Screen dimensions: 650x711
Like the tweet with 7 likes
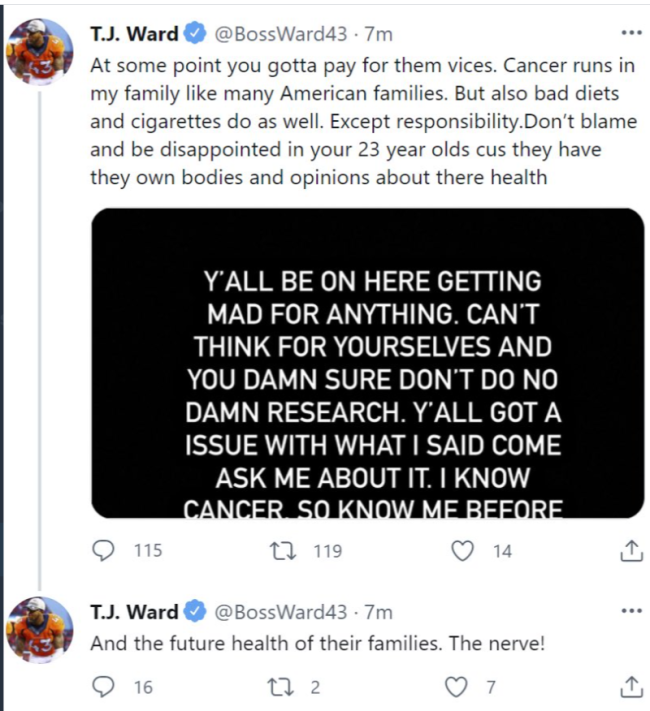click(456, 687)
